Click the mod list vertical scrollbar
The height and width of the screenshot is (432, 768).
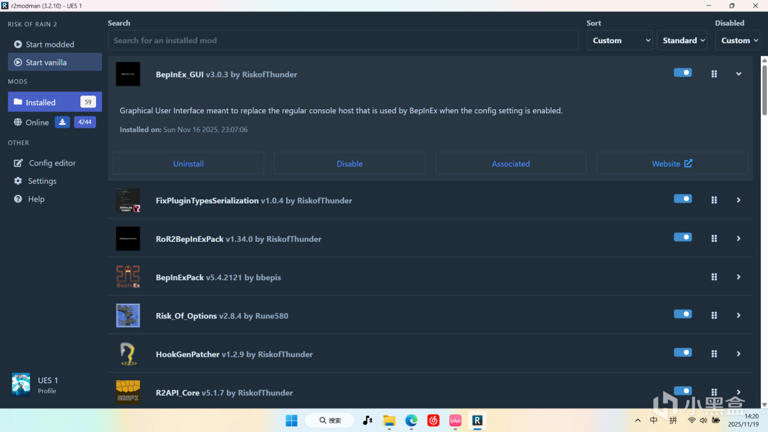(x=764, y=91)
